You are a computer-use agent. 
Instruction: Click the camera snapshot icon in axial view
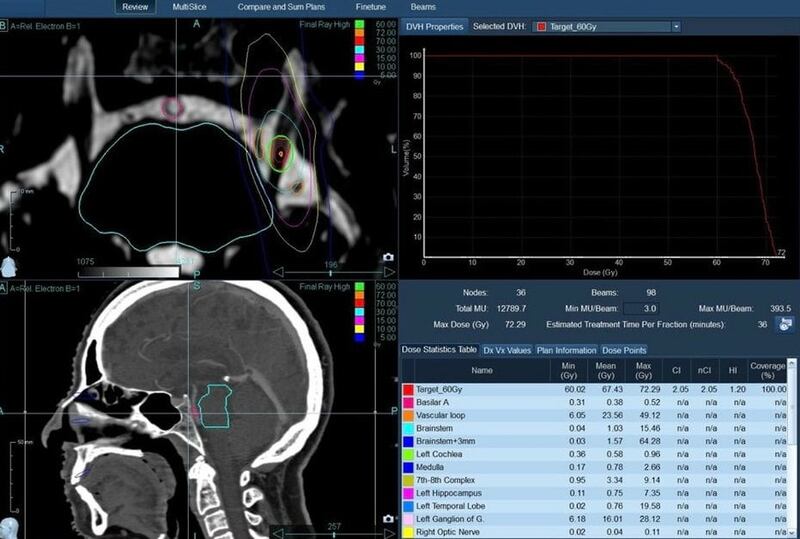(388, 257)
